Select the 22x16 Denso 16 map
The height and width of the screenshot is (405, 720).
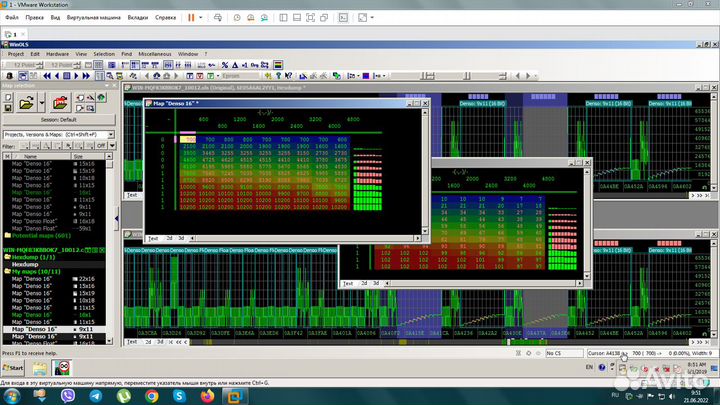coord(53,279)
